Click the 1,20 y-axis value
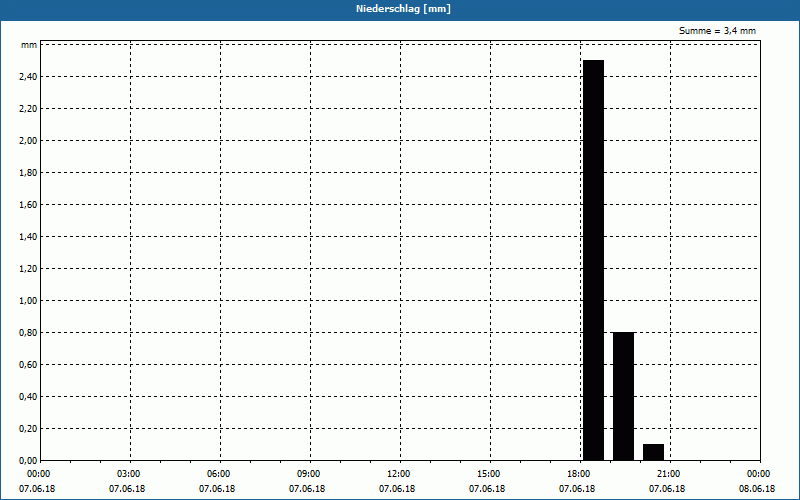 point(28,269)
